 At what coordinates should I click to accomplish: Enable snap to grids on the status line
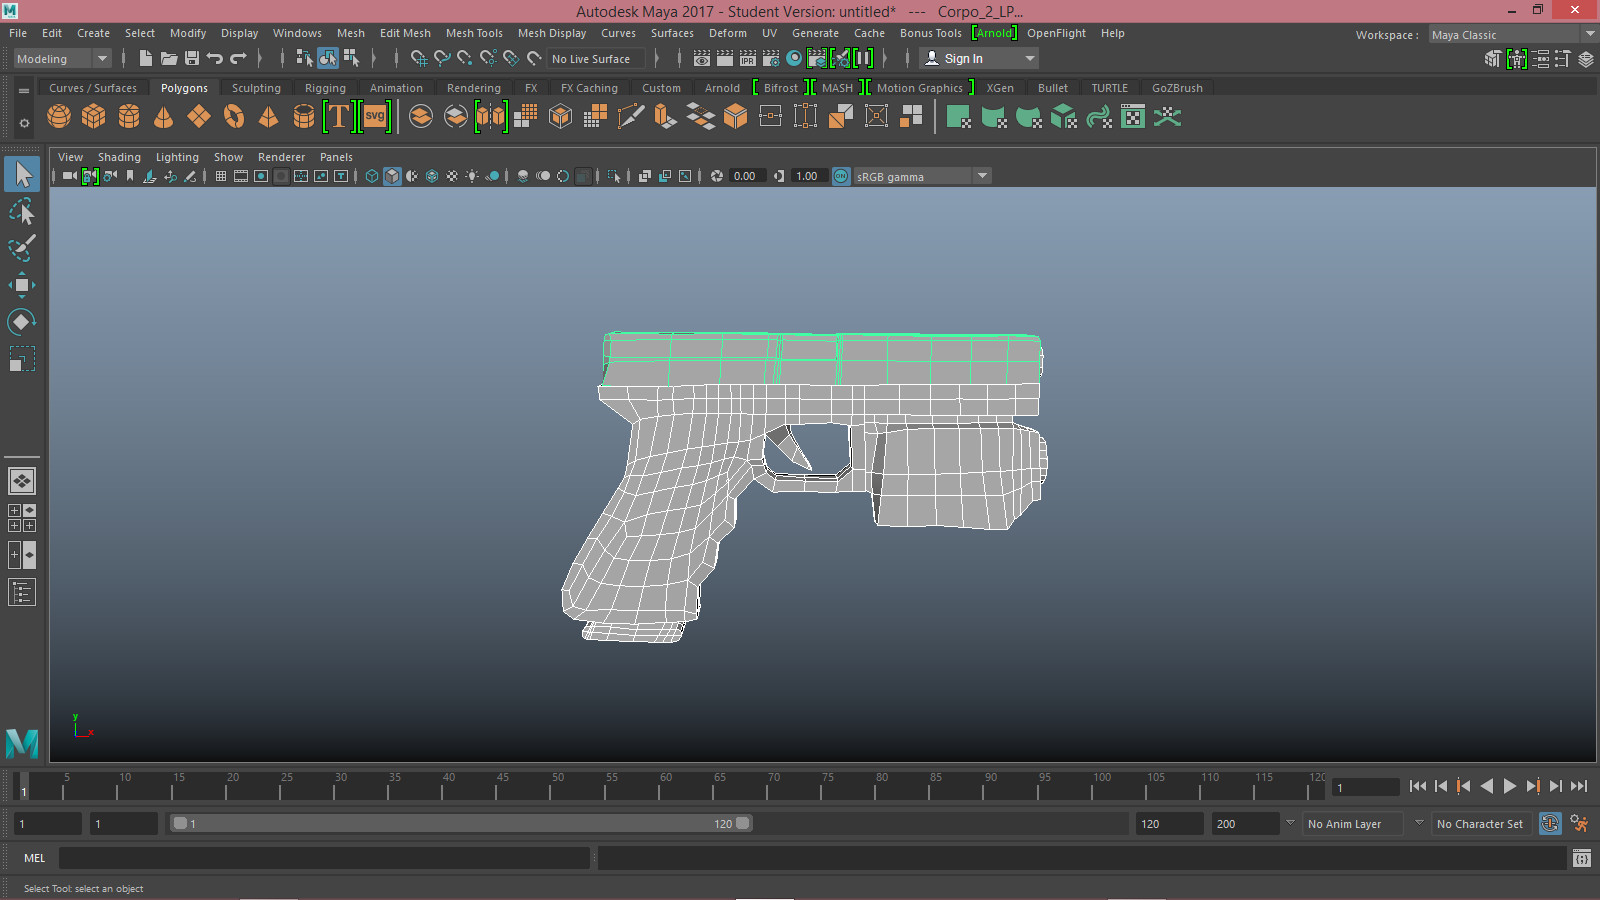coord(421,58)
